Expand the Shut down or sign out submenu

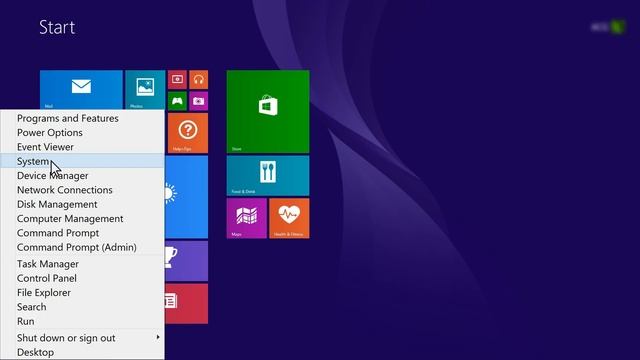[x=82, y=338]
